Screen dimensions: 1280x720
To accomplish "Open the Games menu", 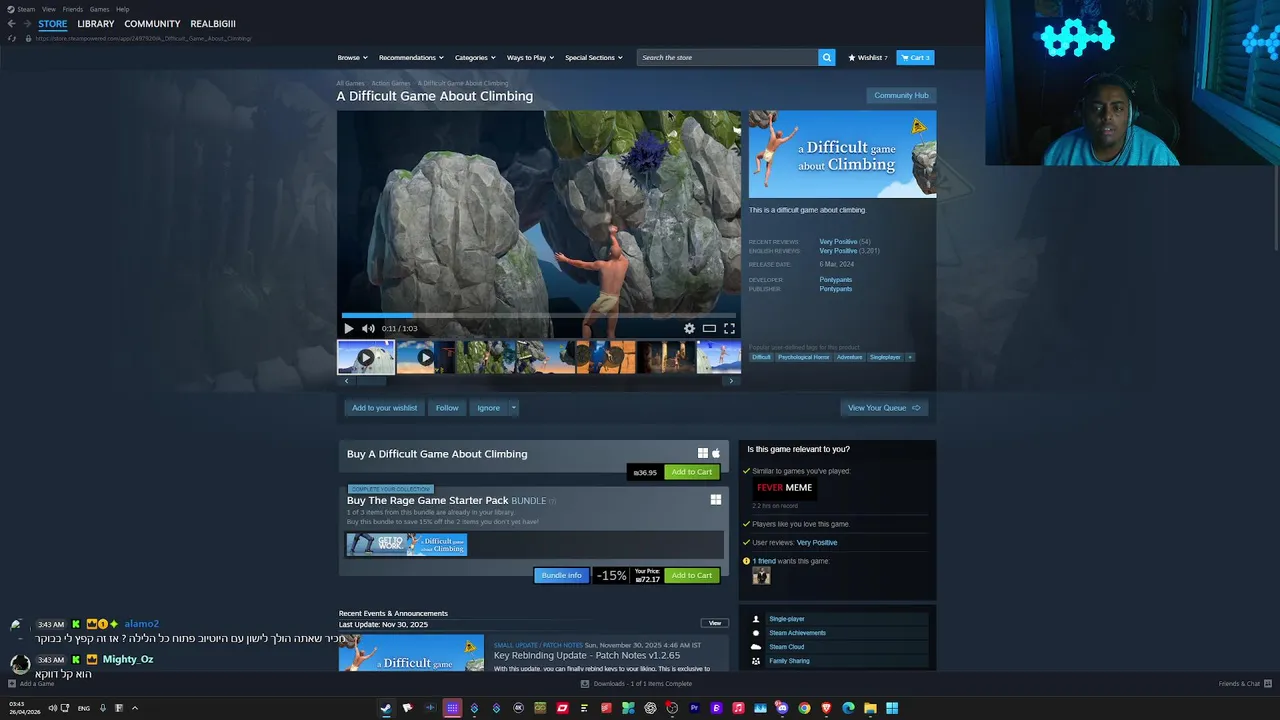I will [x=99, y=9].
